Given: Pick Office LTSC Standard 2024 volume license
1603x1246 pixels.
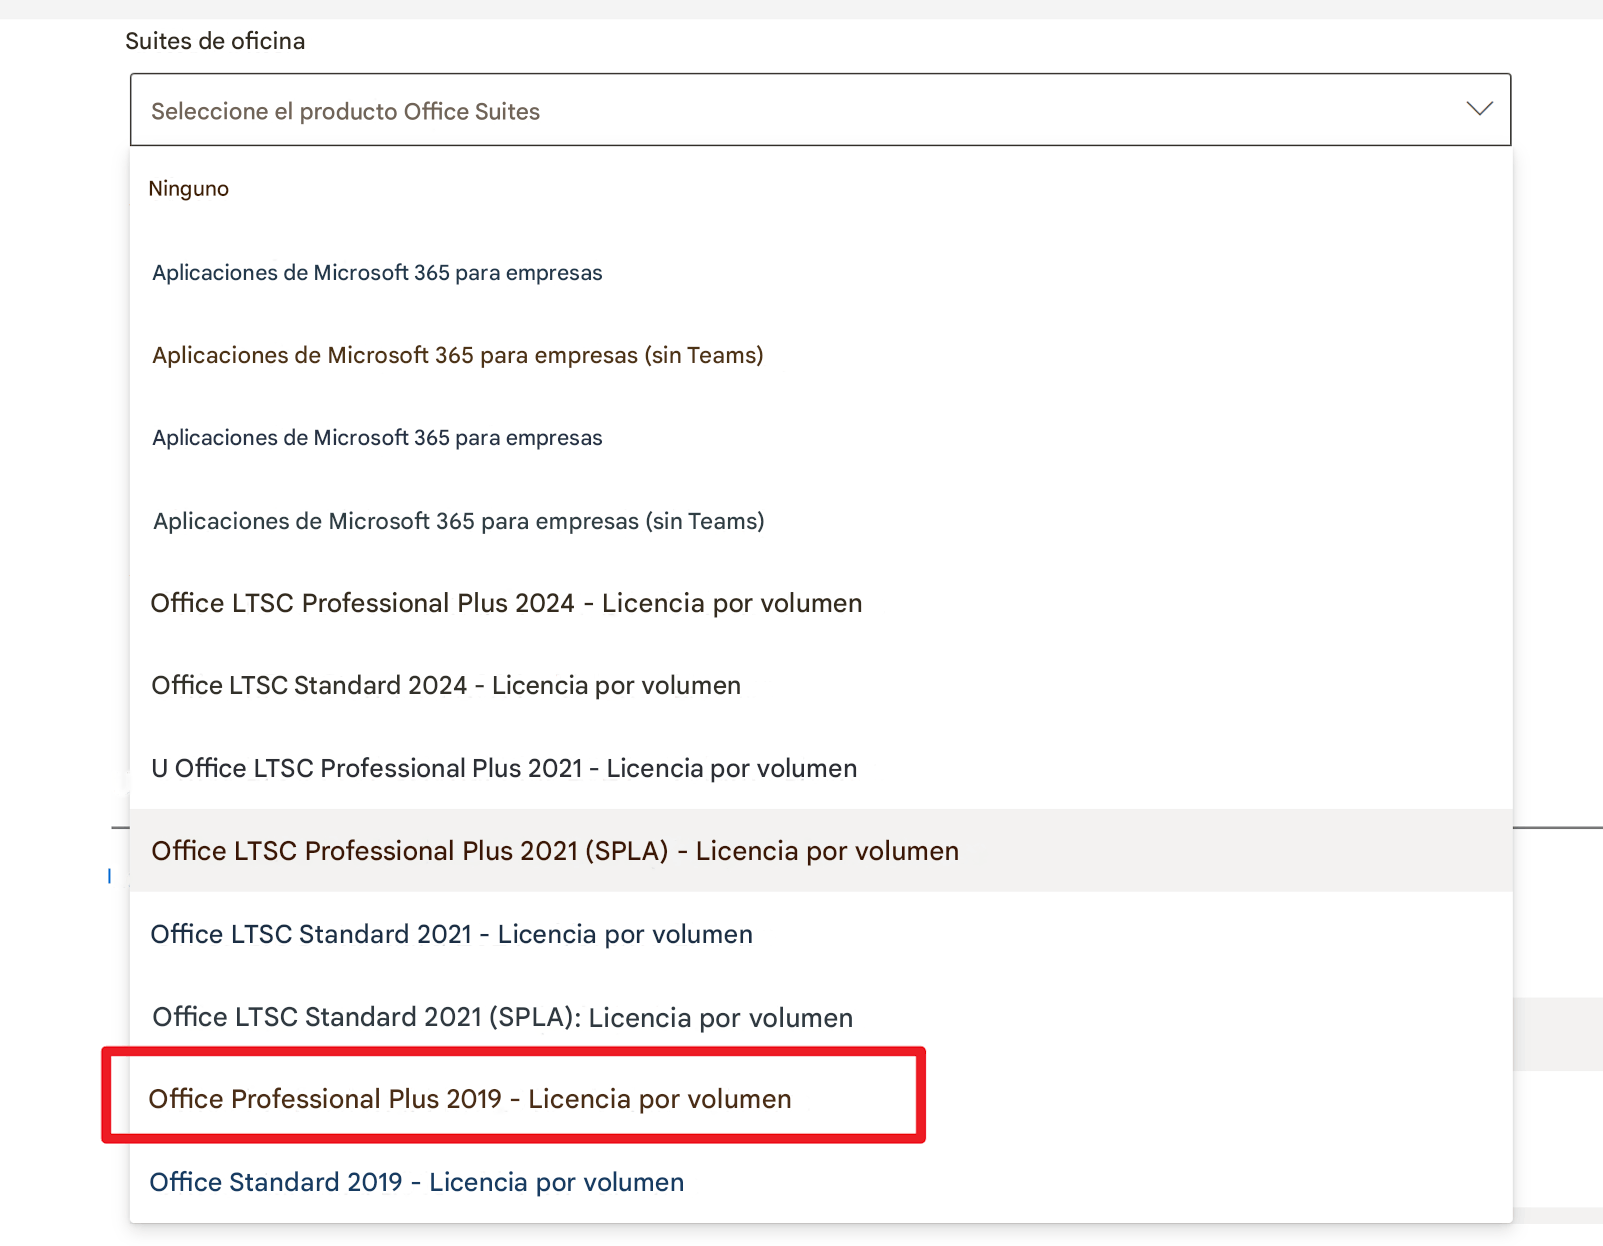Looking at the screenshot, I should click(x=820, y=686).
